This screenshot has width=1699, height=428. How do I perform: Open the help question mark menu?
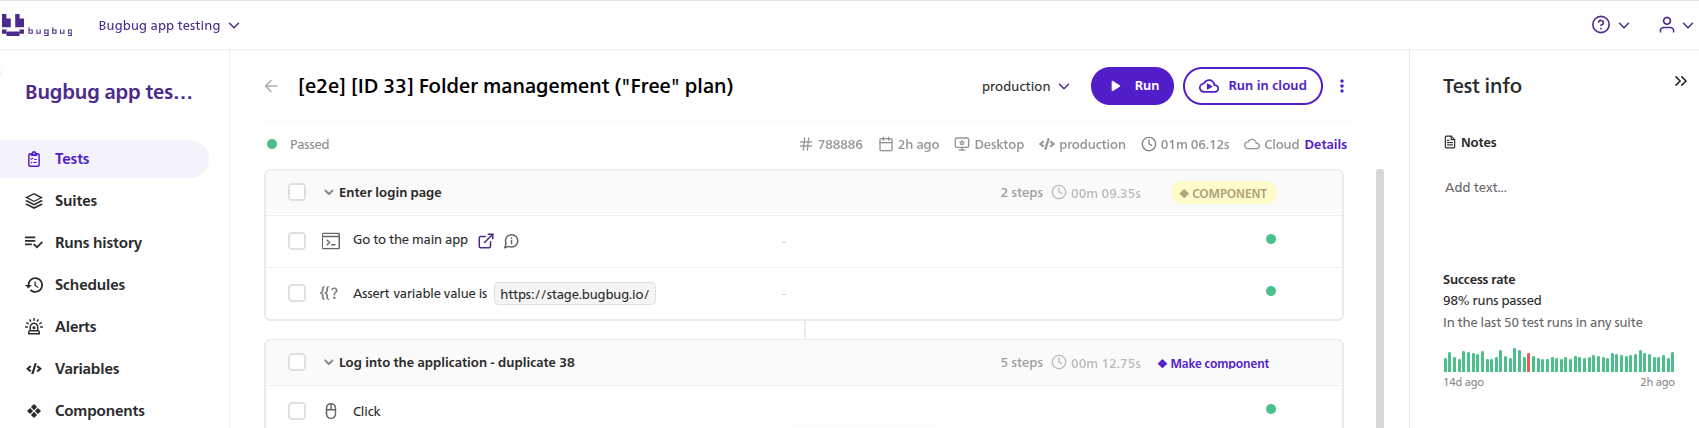1610,25
